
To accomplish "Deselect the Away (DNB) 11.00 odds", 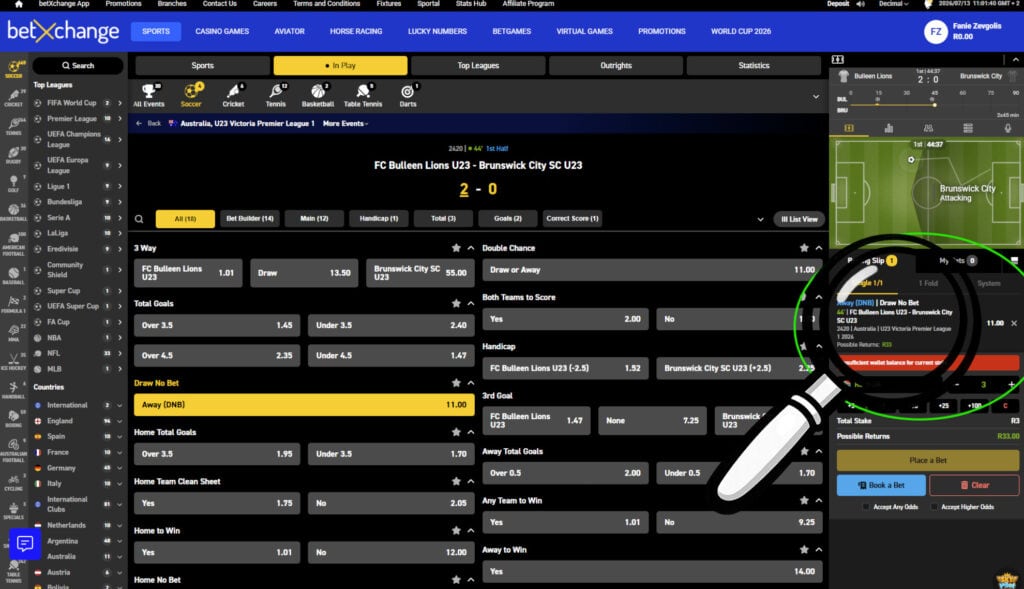I will point(304,405).
